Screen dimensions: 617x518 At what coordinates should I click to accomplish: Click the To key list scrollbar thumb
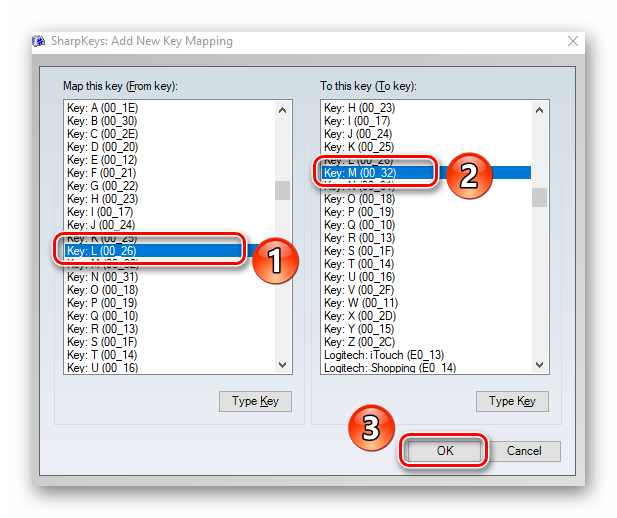click(x=539, y=197)
